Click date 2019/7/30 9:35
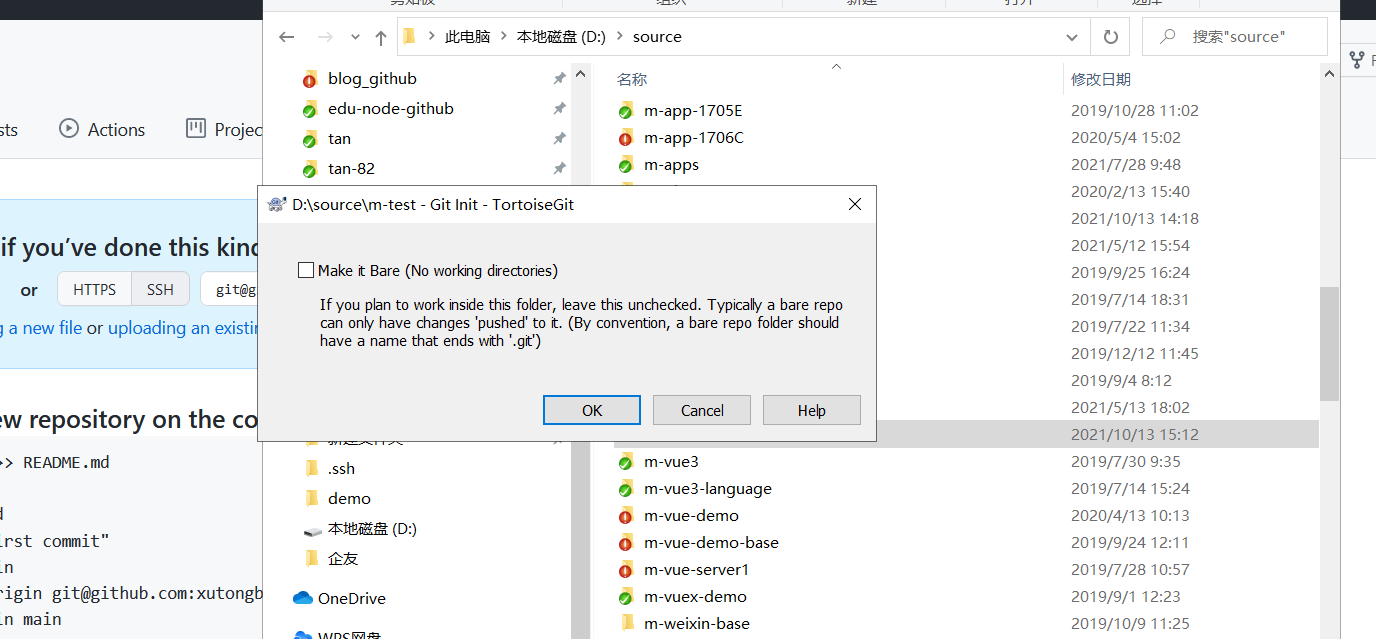Image resolution: width=1376 pixels, height=639 pixels. 1125,462
